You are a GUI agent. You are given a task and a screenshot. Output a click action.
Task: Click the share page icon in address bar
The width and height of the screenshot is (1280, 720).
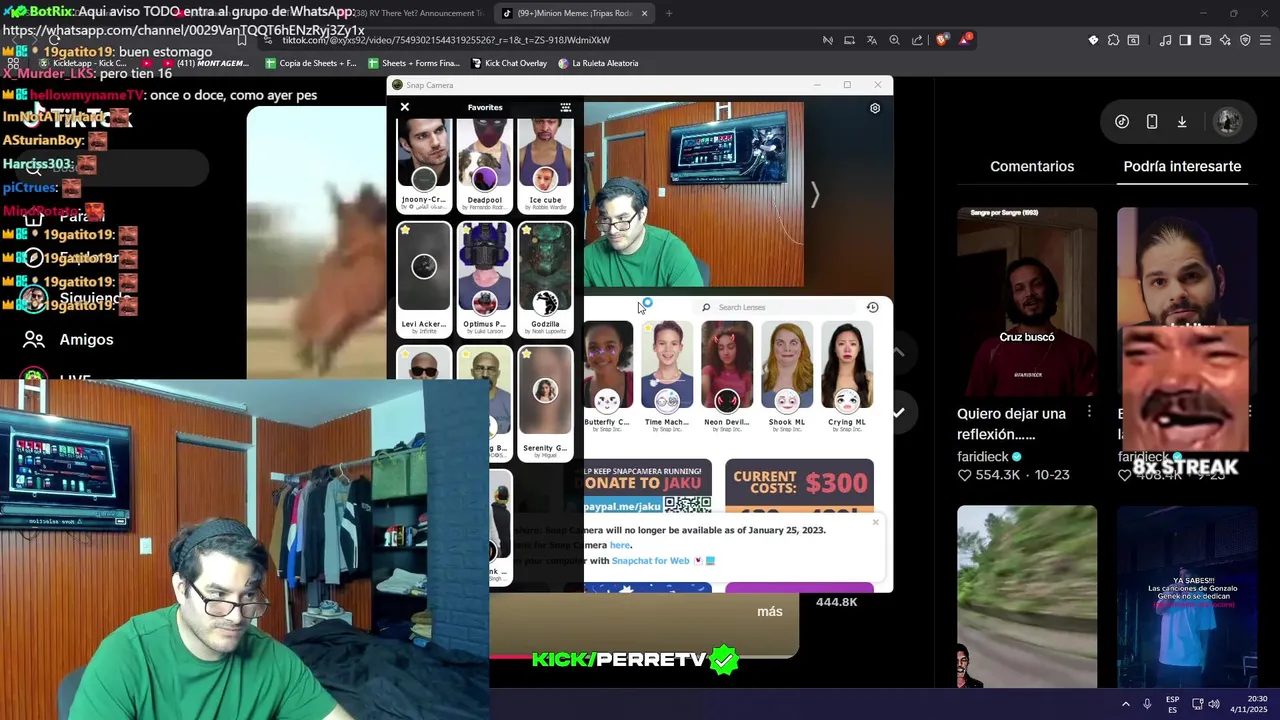click(918, 40)
